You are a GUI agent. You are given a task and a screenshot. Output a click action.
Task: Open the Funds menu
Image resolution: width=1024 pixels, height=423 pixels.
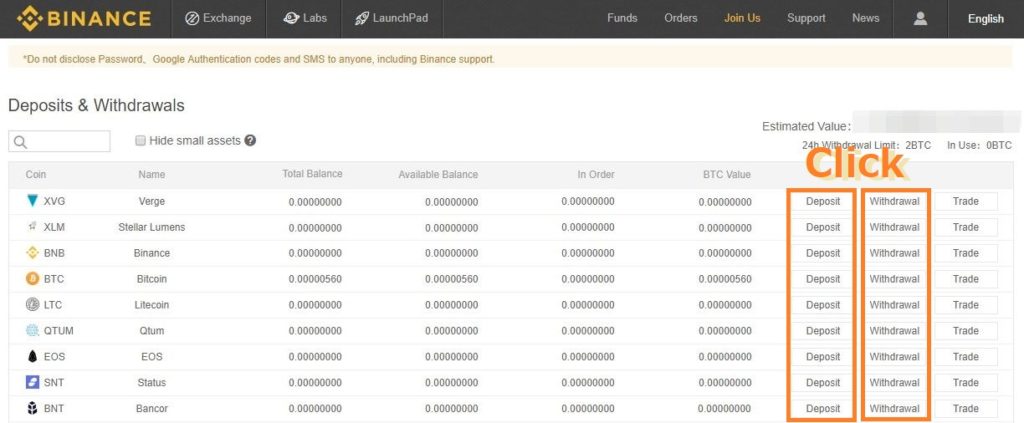tap(622, 18)
